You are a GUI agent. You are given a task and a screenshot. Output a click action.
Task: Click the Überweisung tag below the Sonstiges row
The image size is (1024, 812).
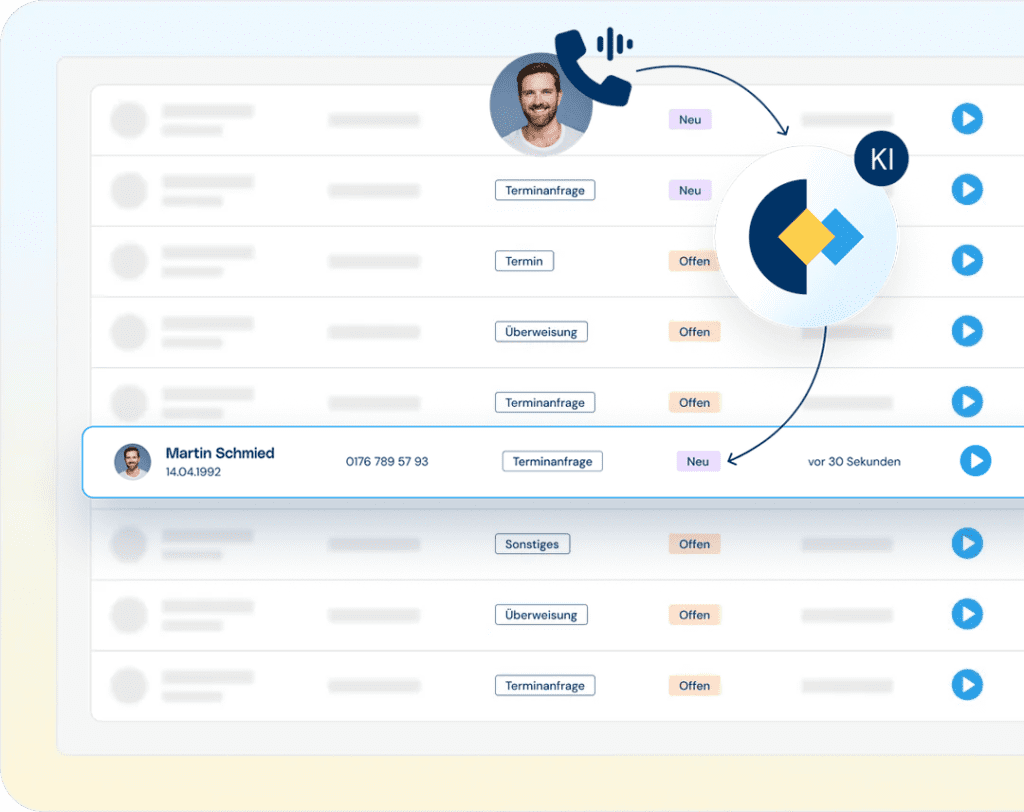tap(541, 615)
